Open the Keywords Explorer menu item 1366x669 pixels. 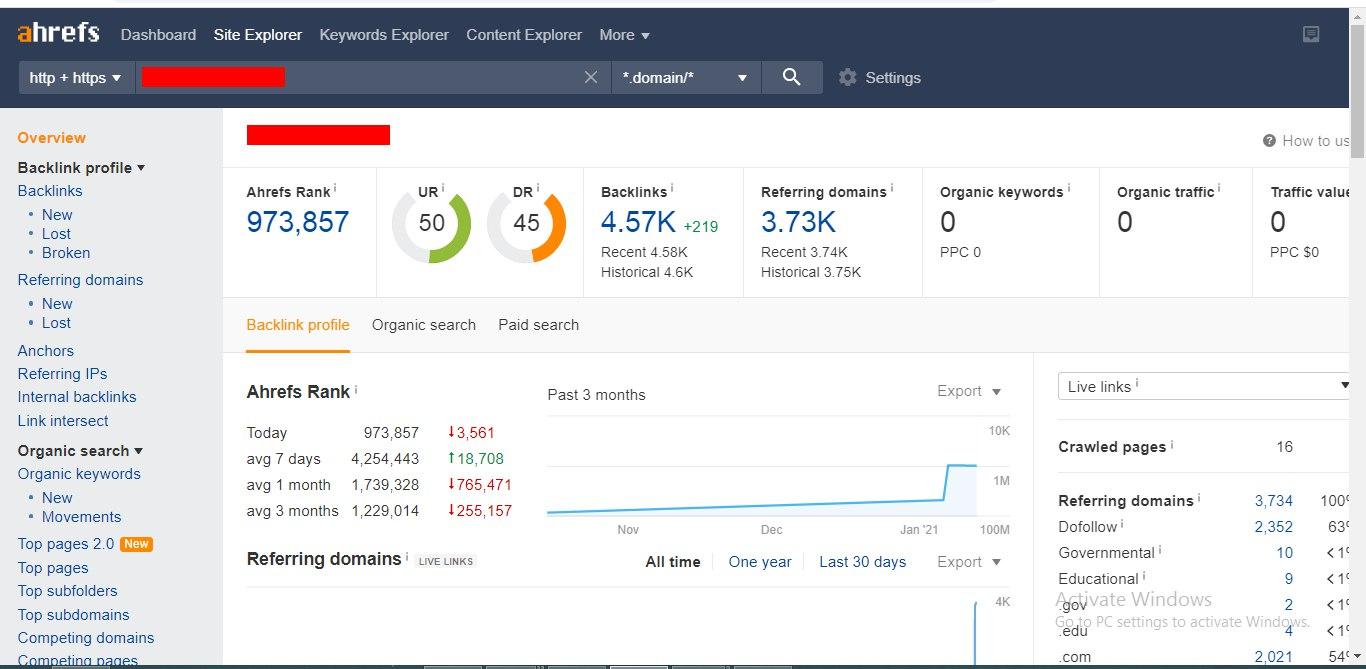[x=384, y=34]
